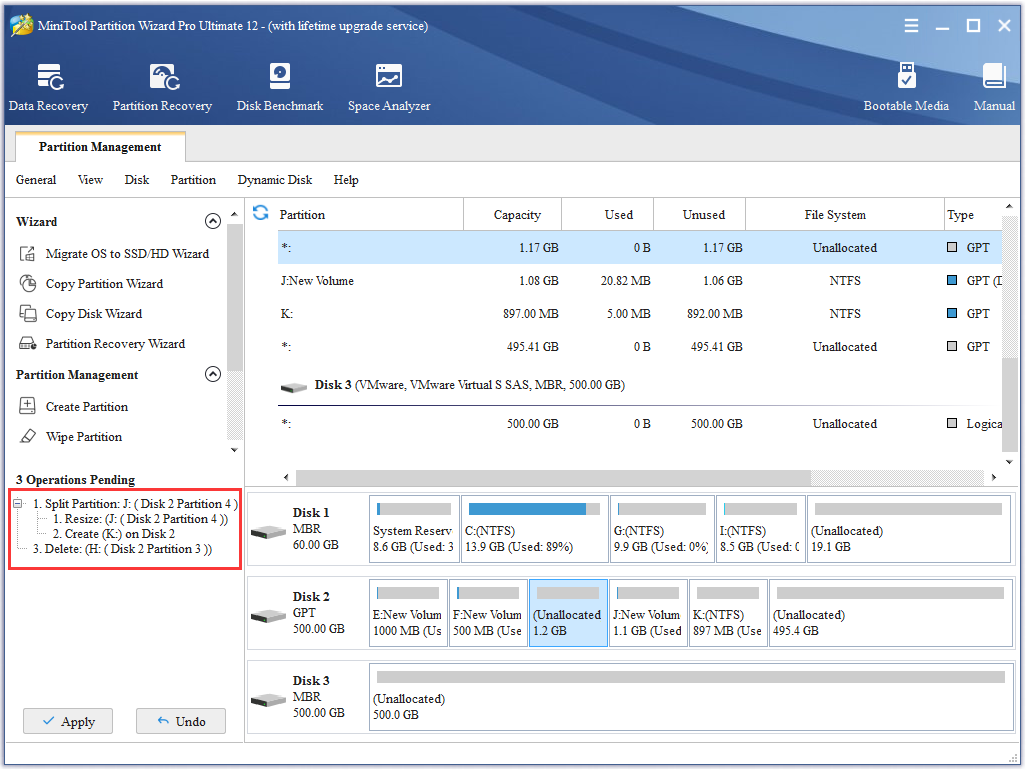Apply the pending operations
Screen dimensions: 1026x770
click(68, 721)
